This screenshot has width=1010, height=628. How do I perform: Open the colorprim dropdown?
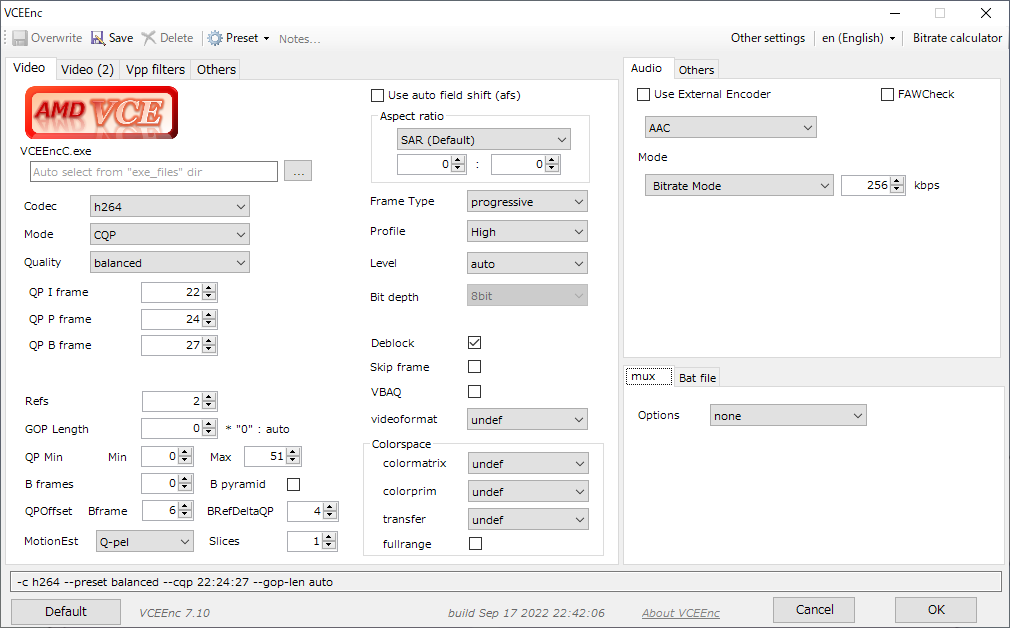(528, 492)
